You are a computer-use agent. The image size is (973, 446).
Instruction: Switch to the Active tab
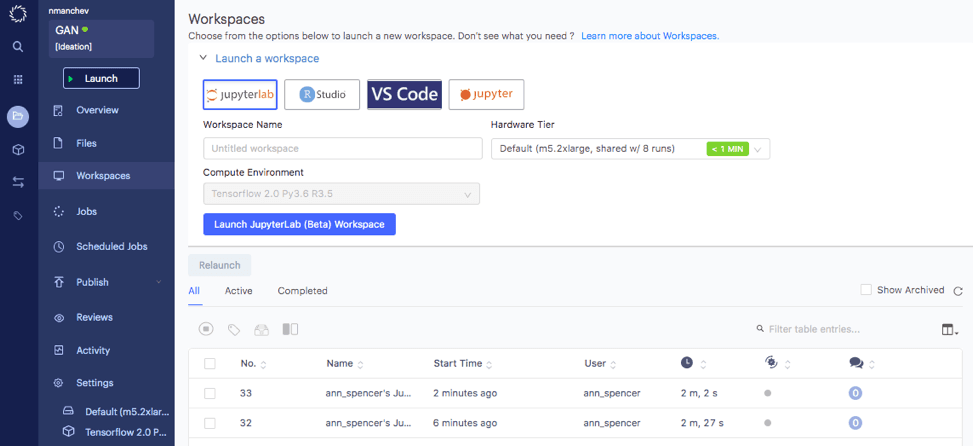pos(238,291)
